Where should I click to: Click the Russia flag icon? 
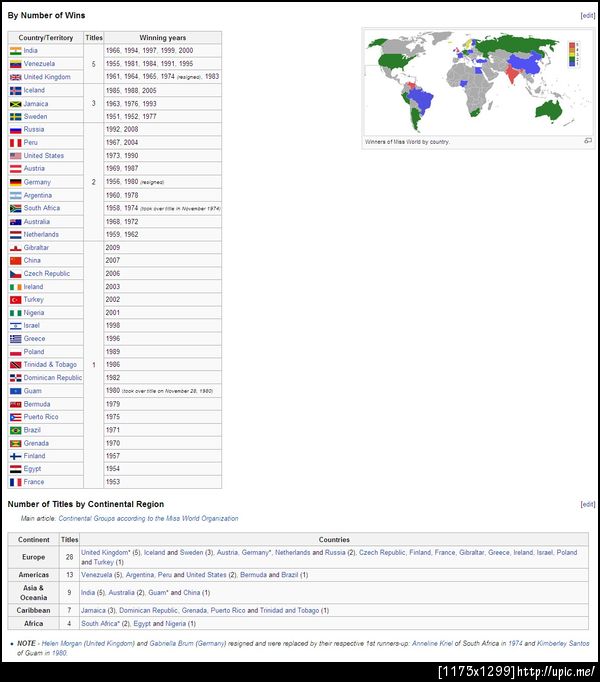[16, 130]
